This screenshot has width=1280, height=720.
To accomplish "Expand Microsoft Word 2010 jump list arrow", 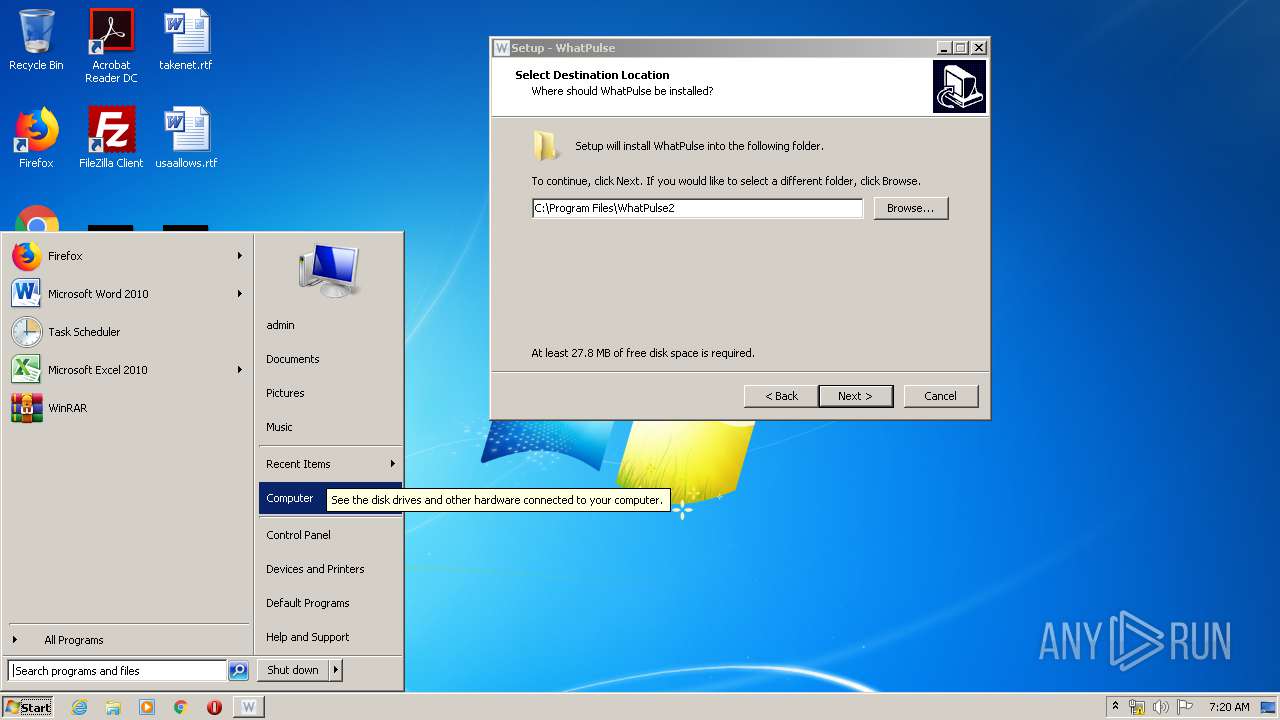I will [240, 294].
